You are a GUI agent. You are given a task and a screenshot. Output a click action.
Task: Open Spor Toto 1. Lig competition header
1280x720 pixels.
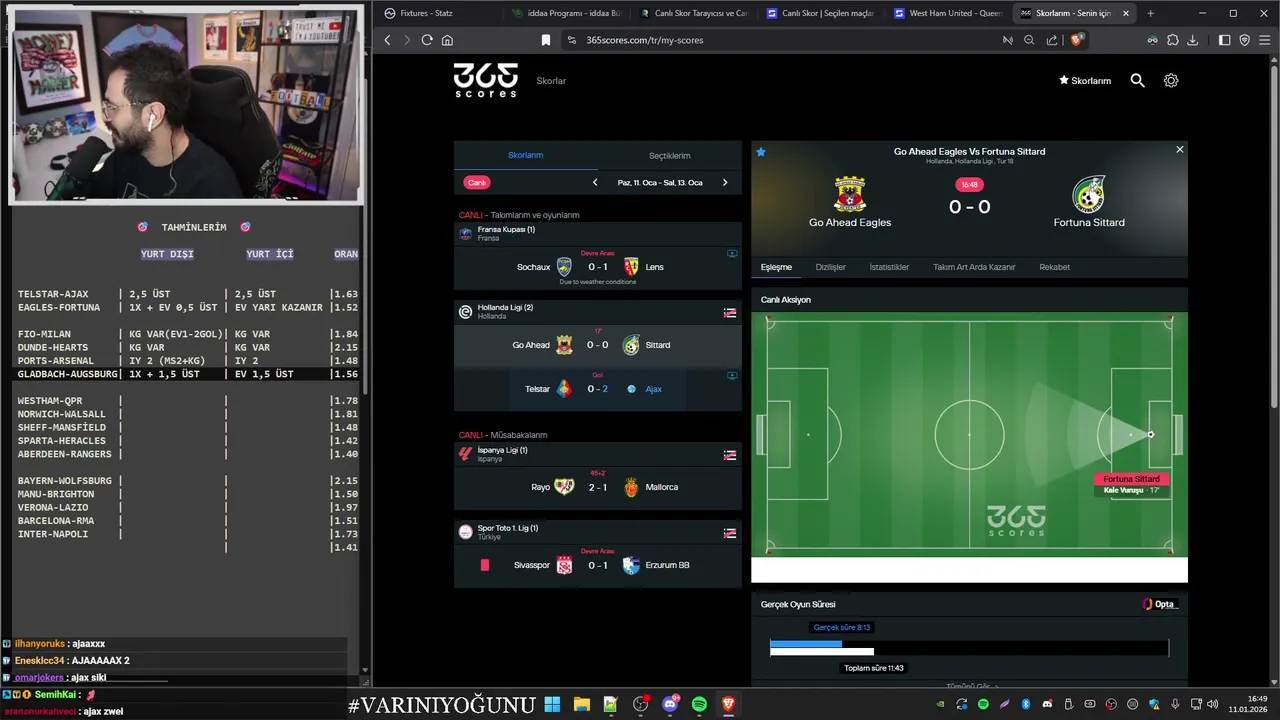[598, 532]
